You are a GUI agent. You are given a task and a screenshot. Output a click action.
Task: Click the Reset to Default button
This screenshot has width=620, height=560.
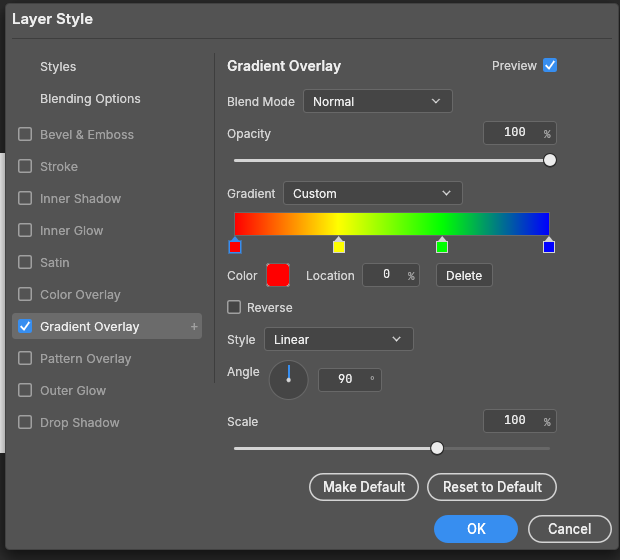pyautogui.click(x=492, y=487)
